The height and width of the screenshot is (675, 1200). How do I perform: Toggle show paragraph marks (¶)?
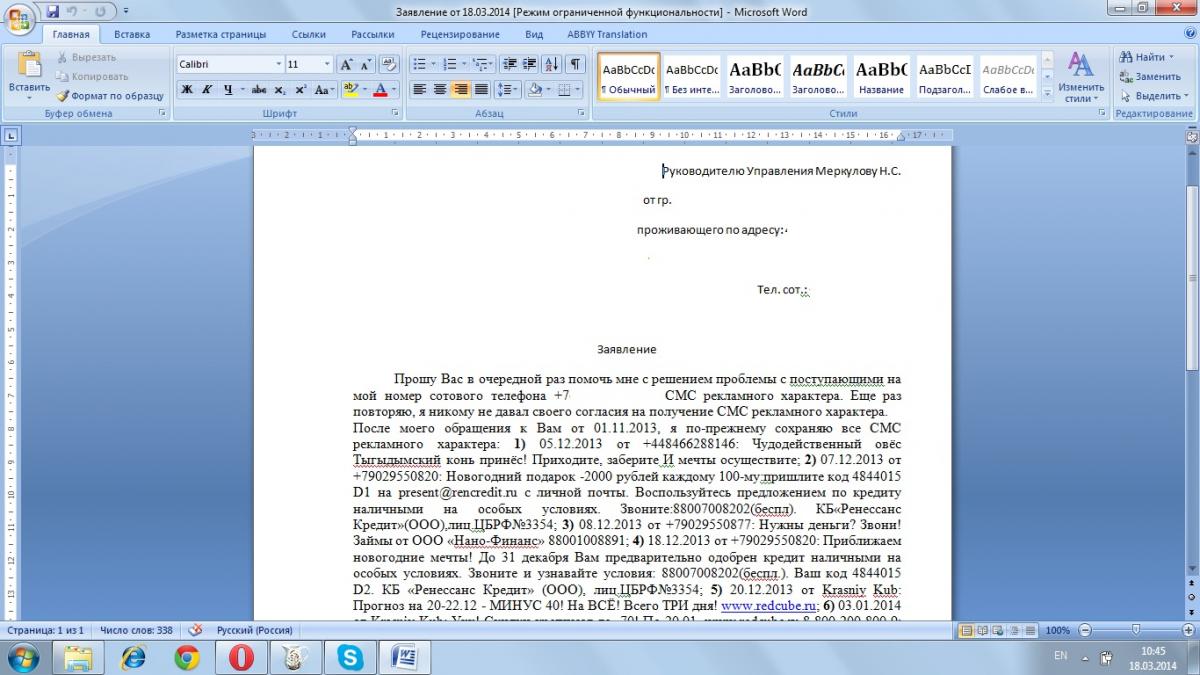575,64
